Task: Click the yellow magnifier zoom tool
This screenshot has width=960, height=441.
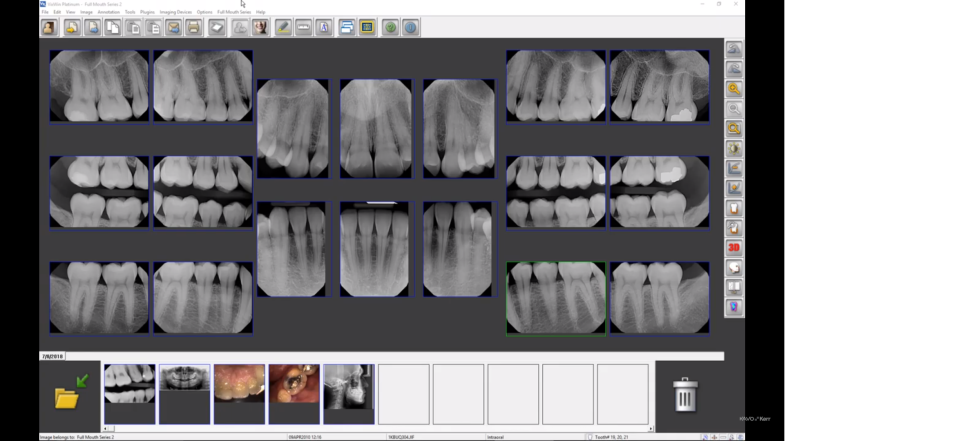Action: pos(734,89)
